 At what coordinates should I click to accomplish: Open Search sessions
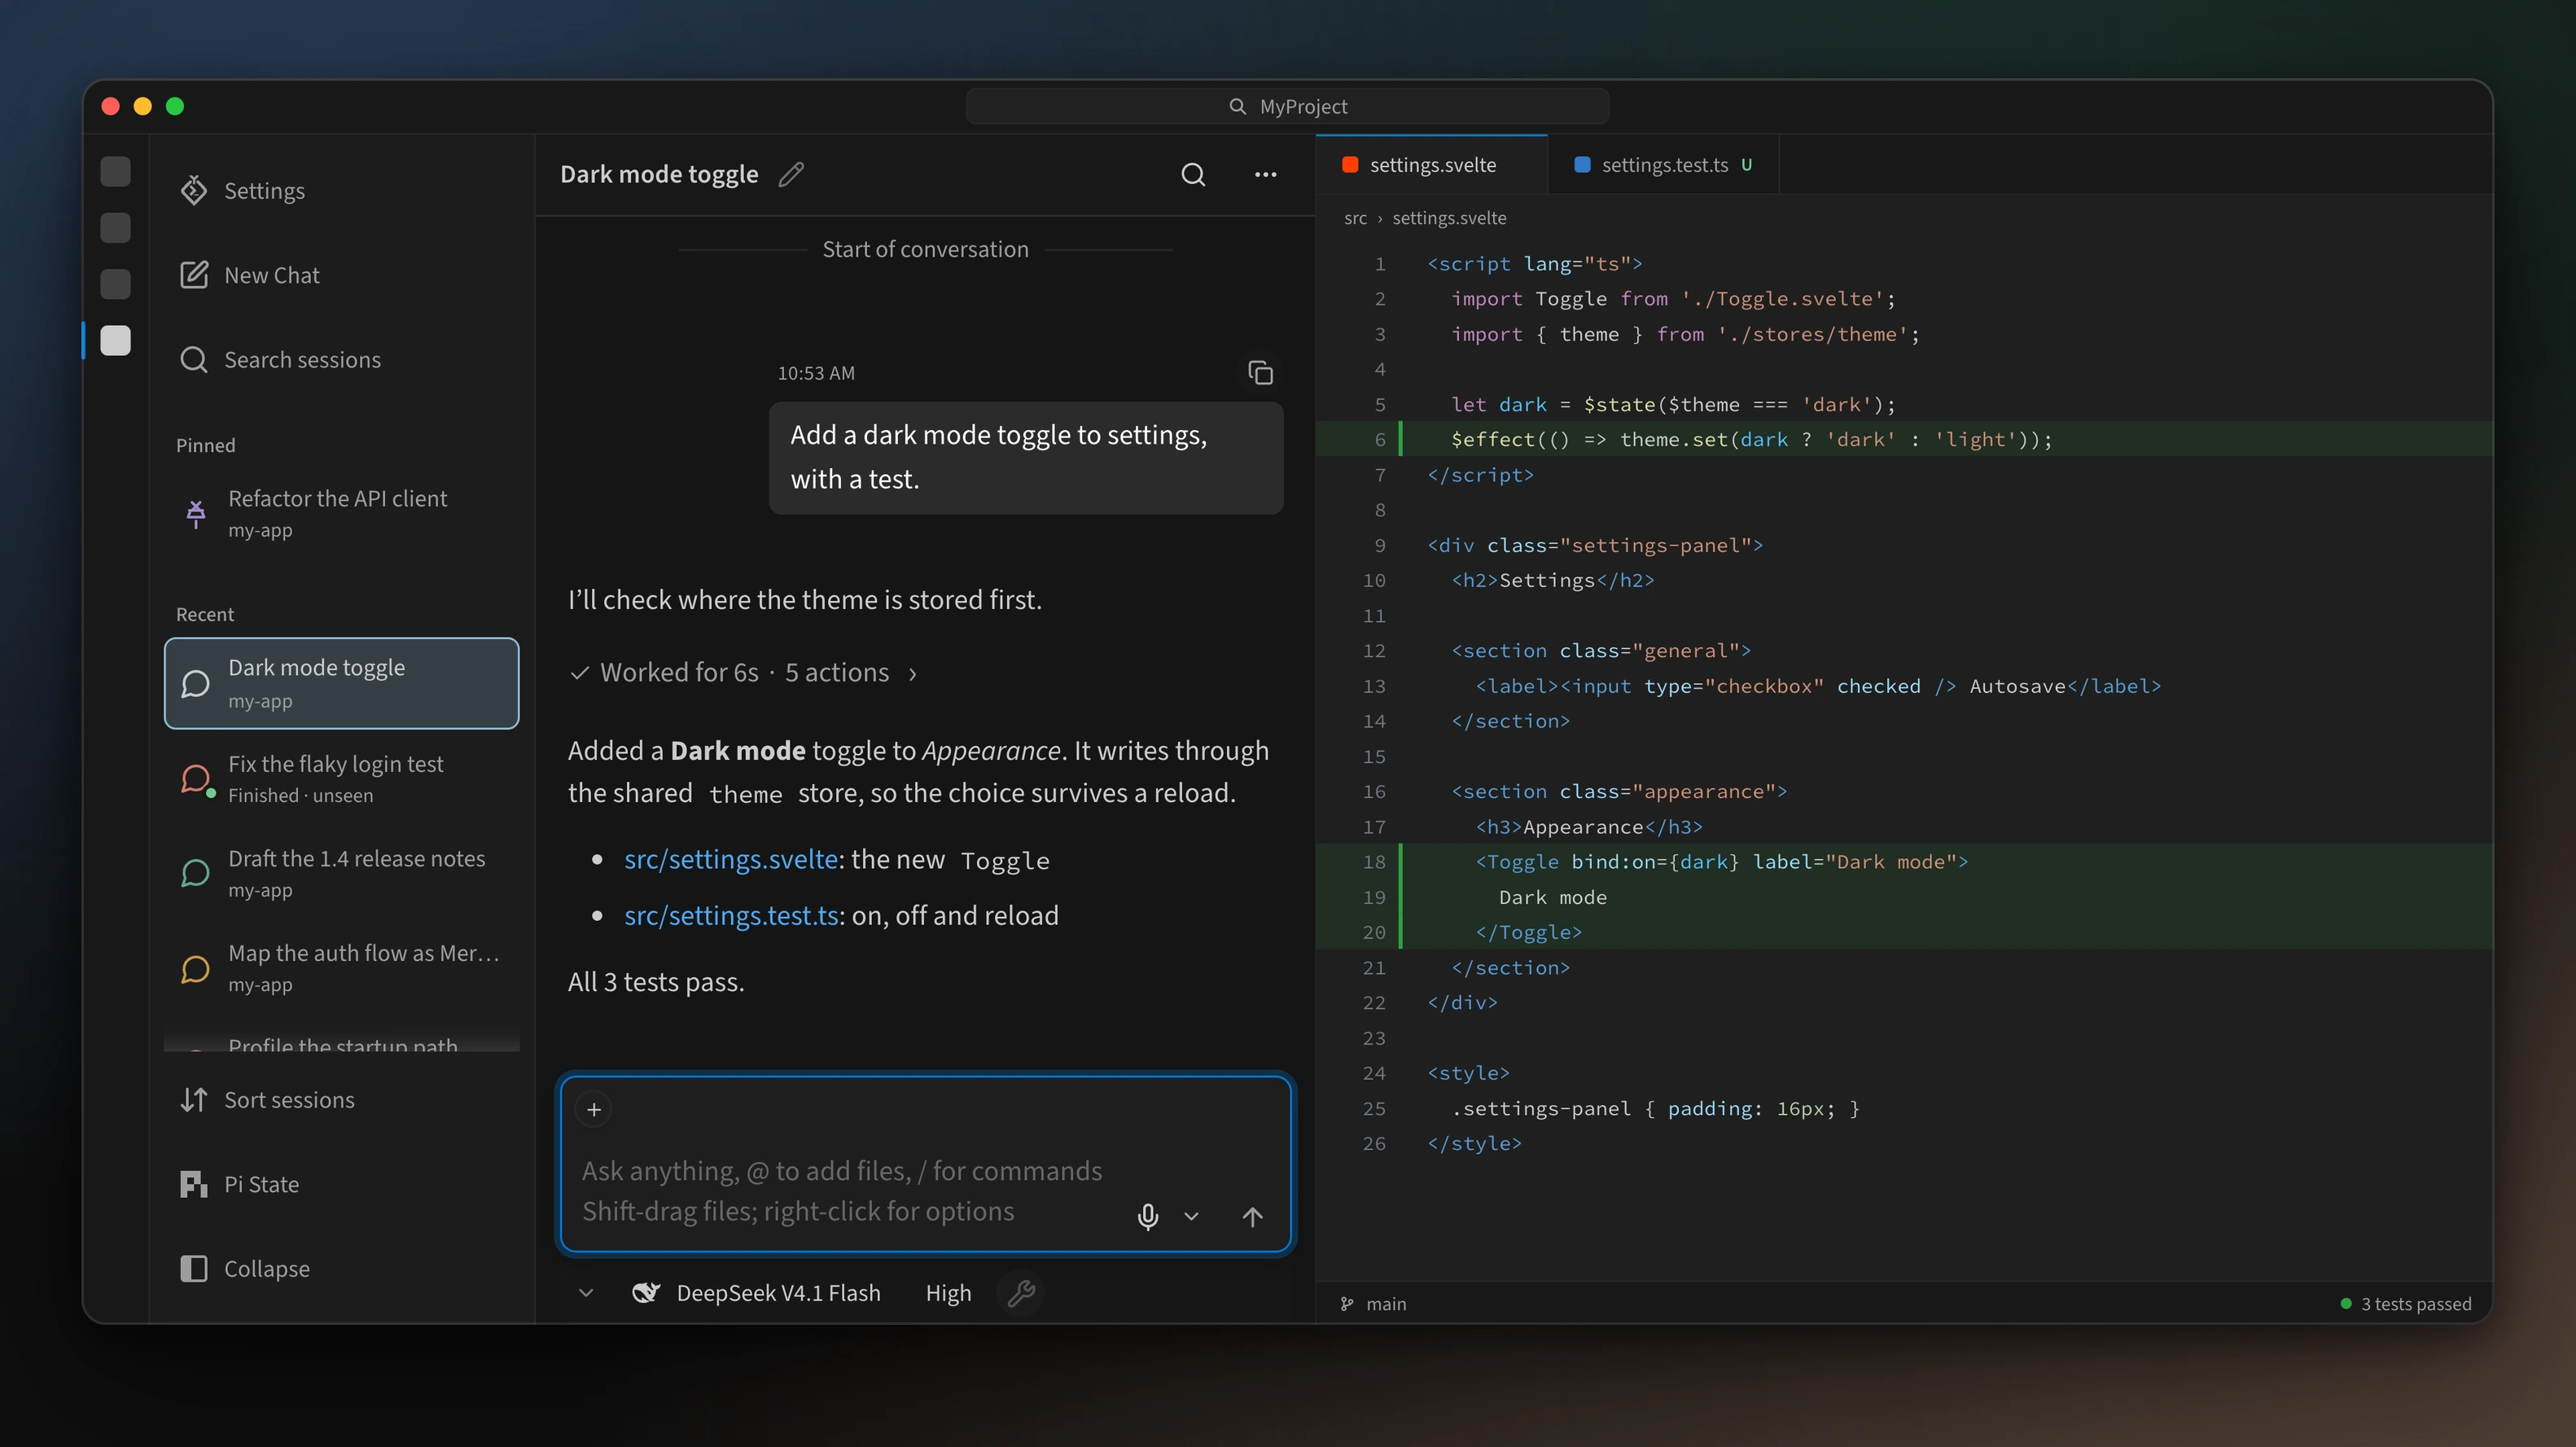(341, 359)
